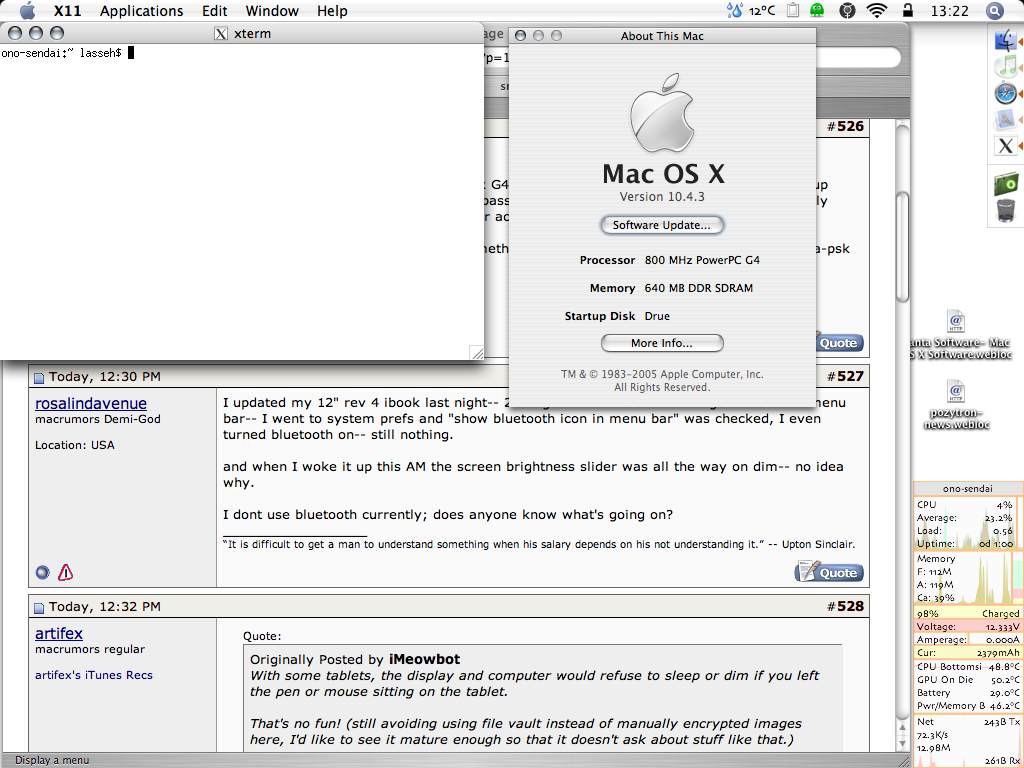Open rosalindavenue's profile link

[x=91, y=404]
